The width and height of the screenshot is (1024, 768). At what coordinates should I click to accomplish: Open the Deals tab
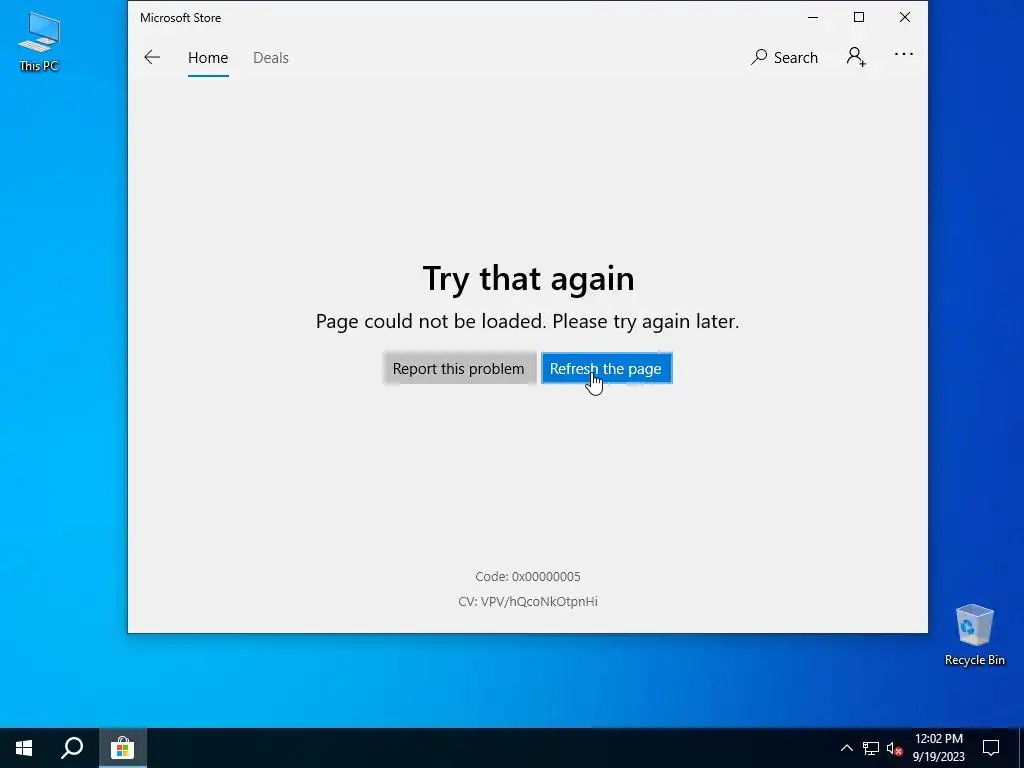click(270, 57)
